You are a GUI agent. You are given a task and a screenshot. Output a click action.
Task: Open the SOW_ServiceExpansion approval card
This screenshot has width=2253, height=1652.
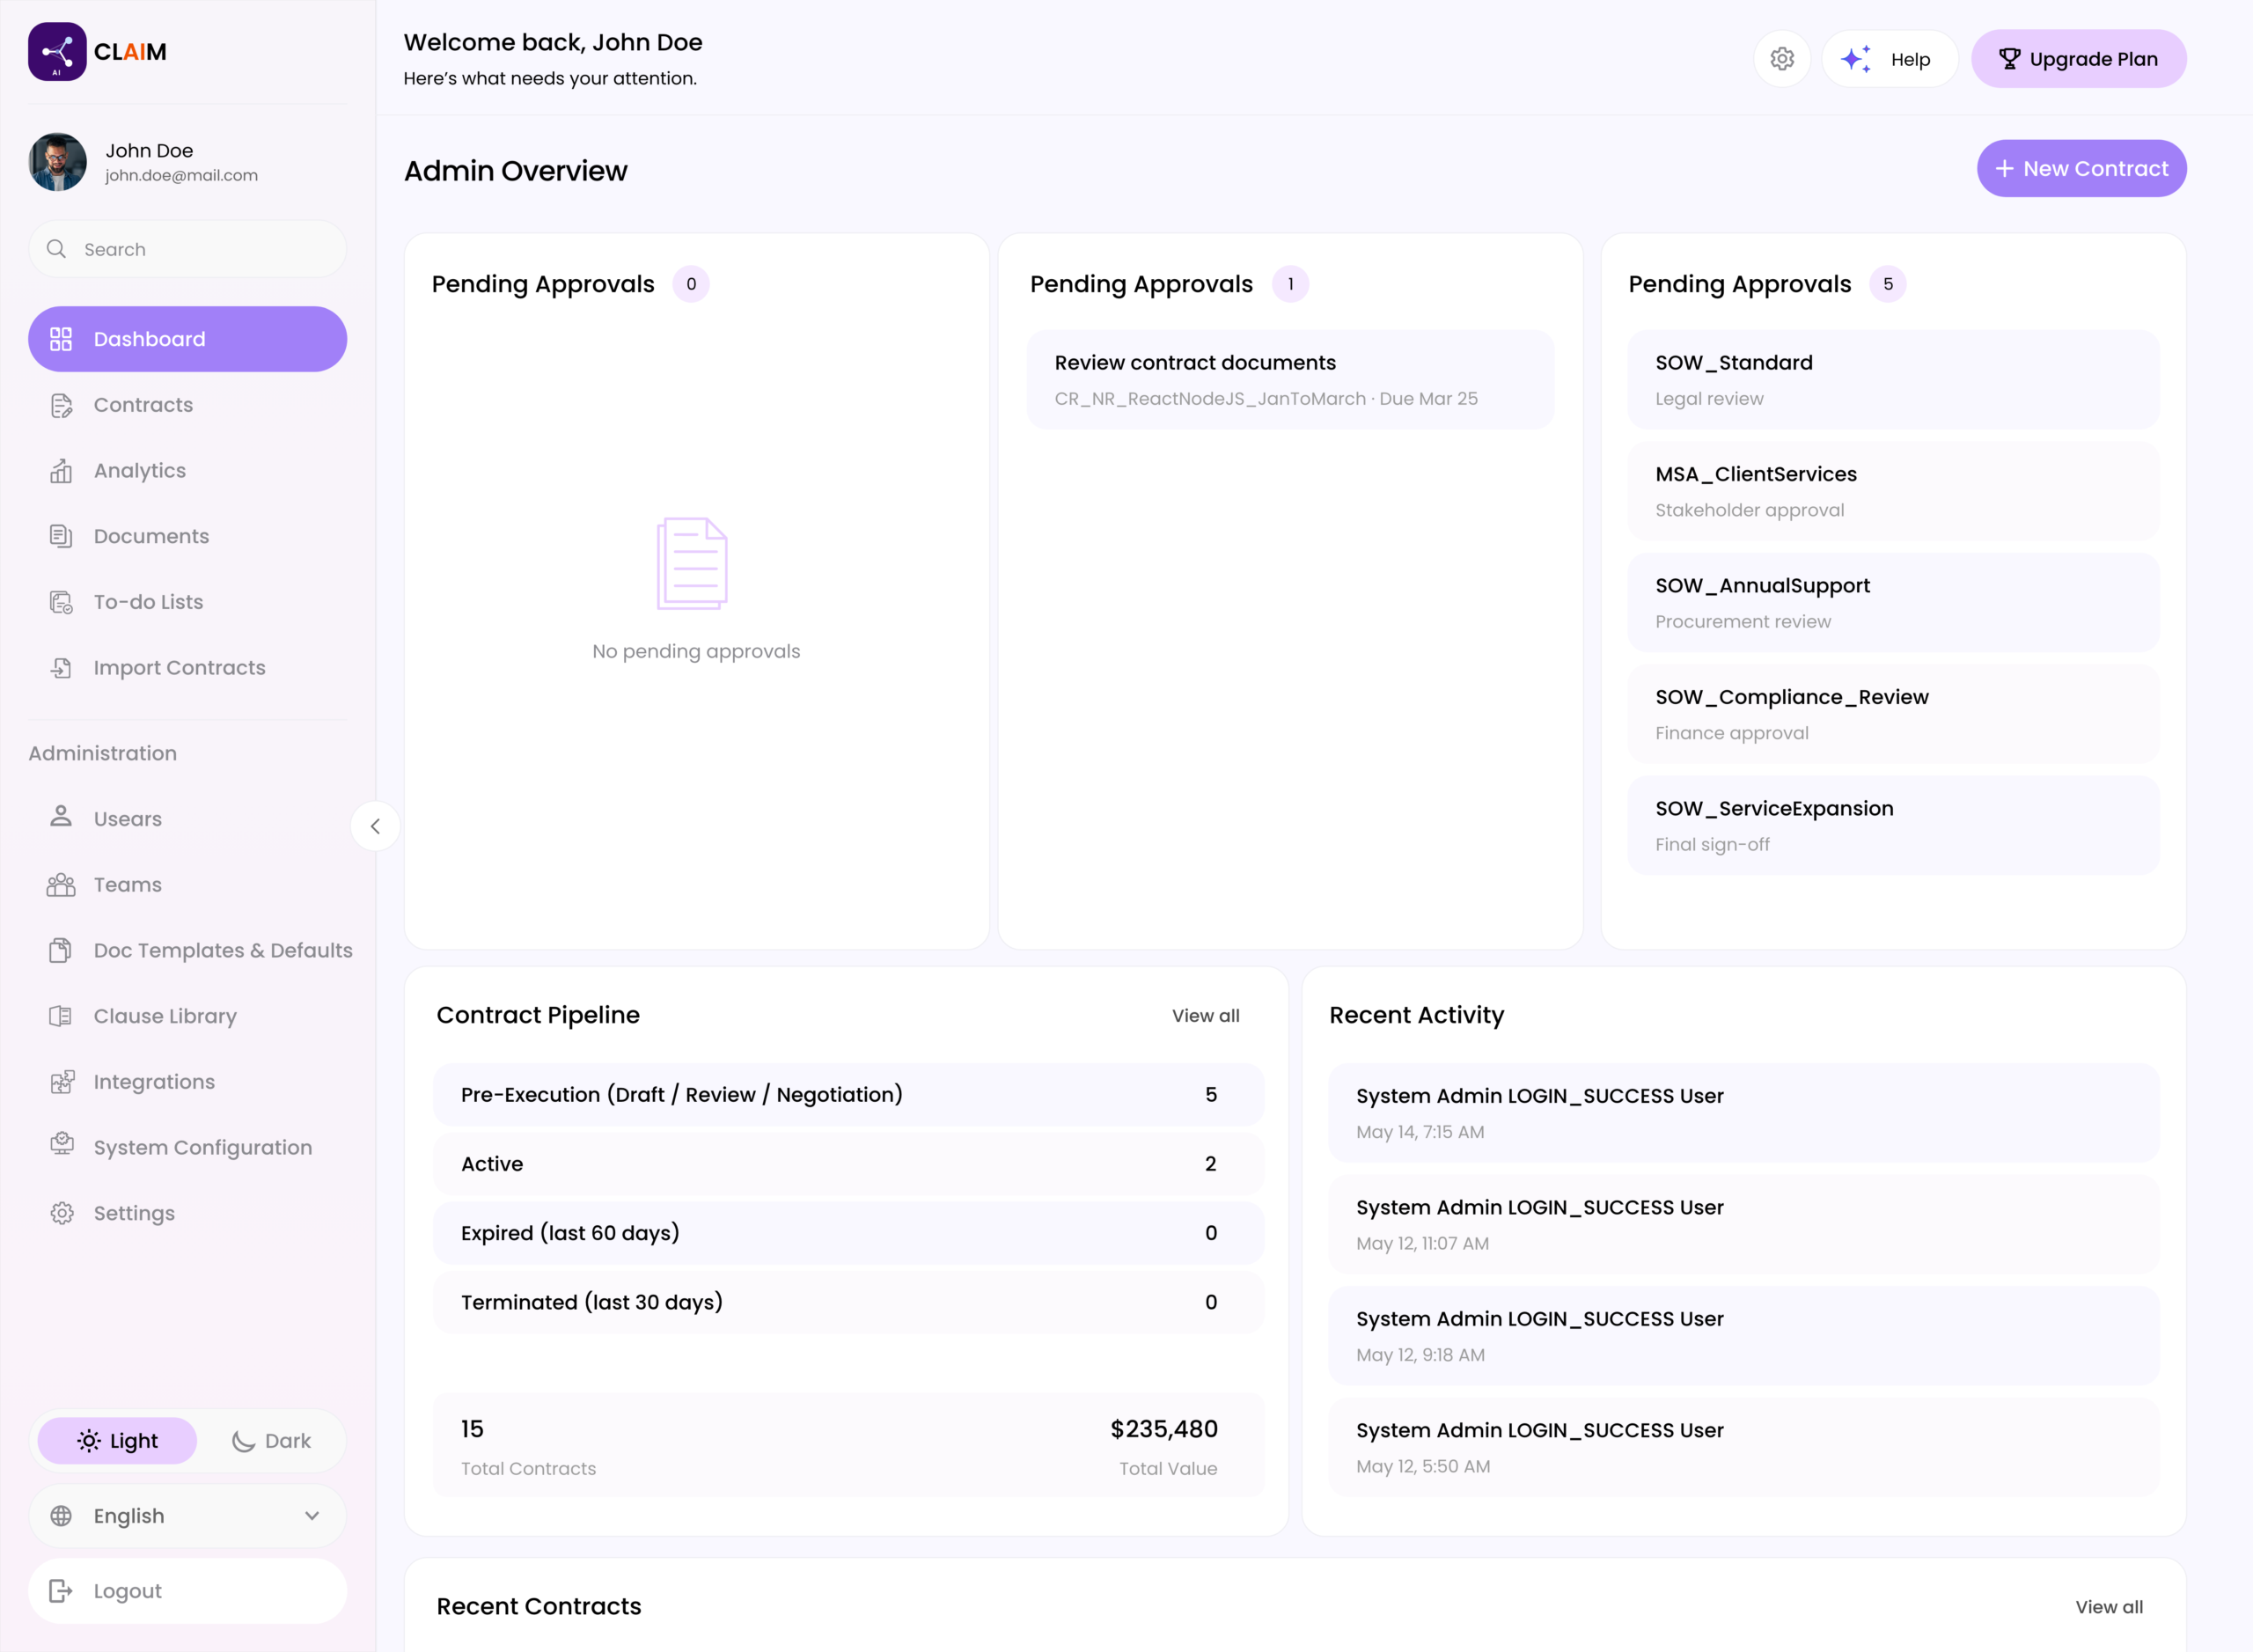pos(1893,826)
